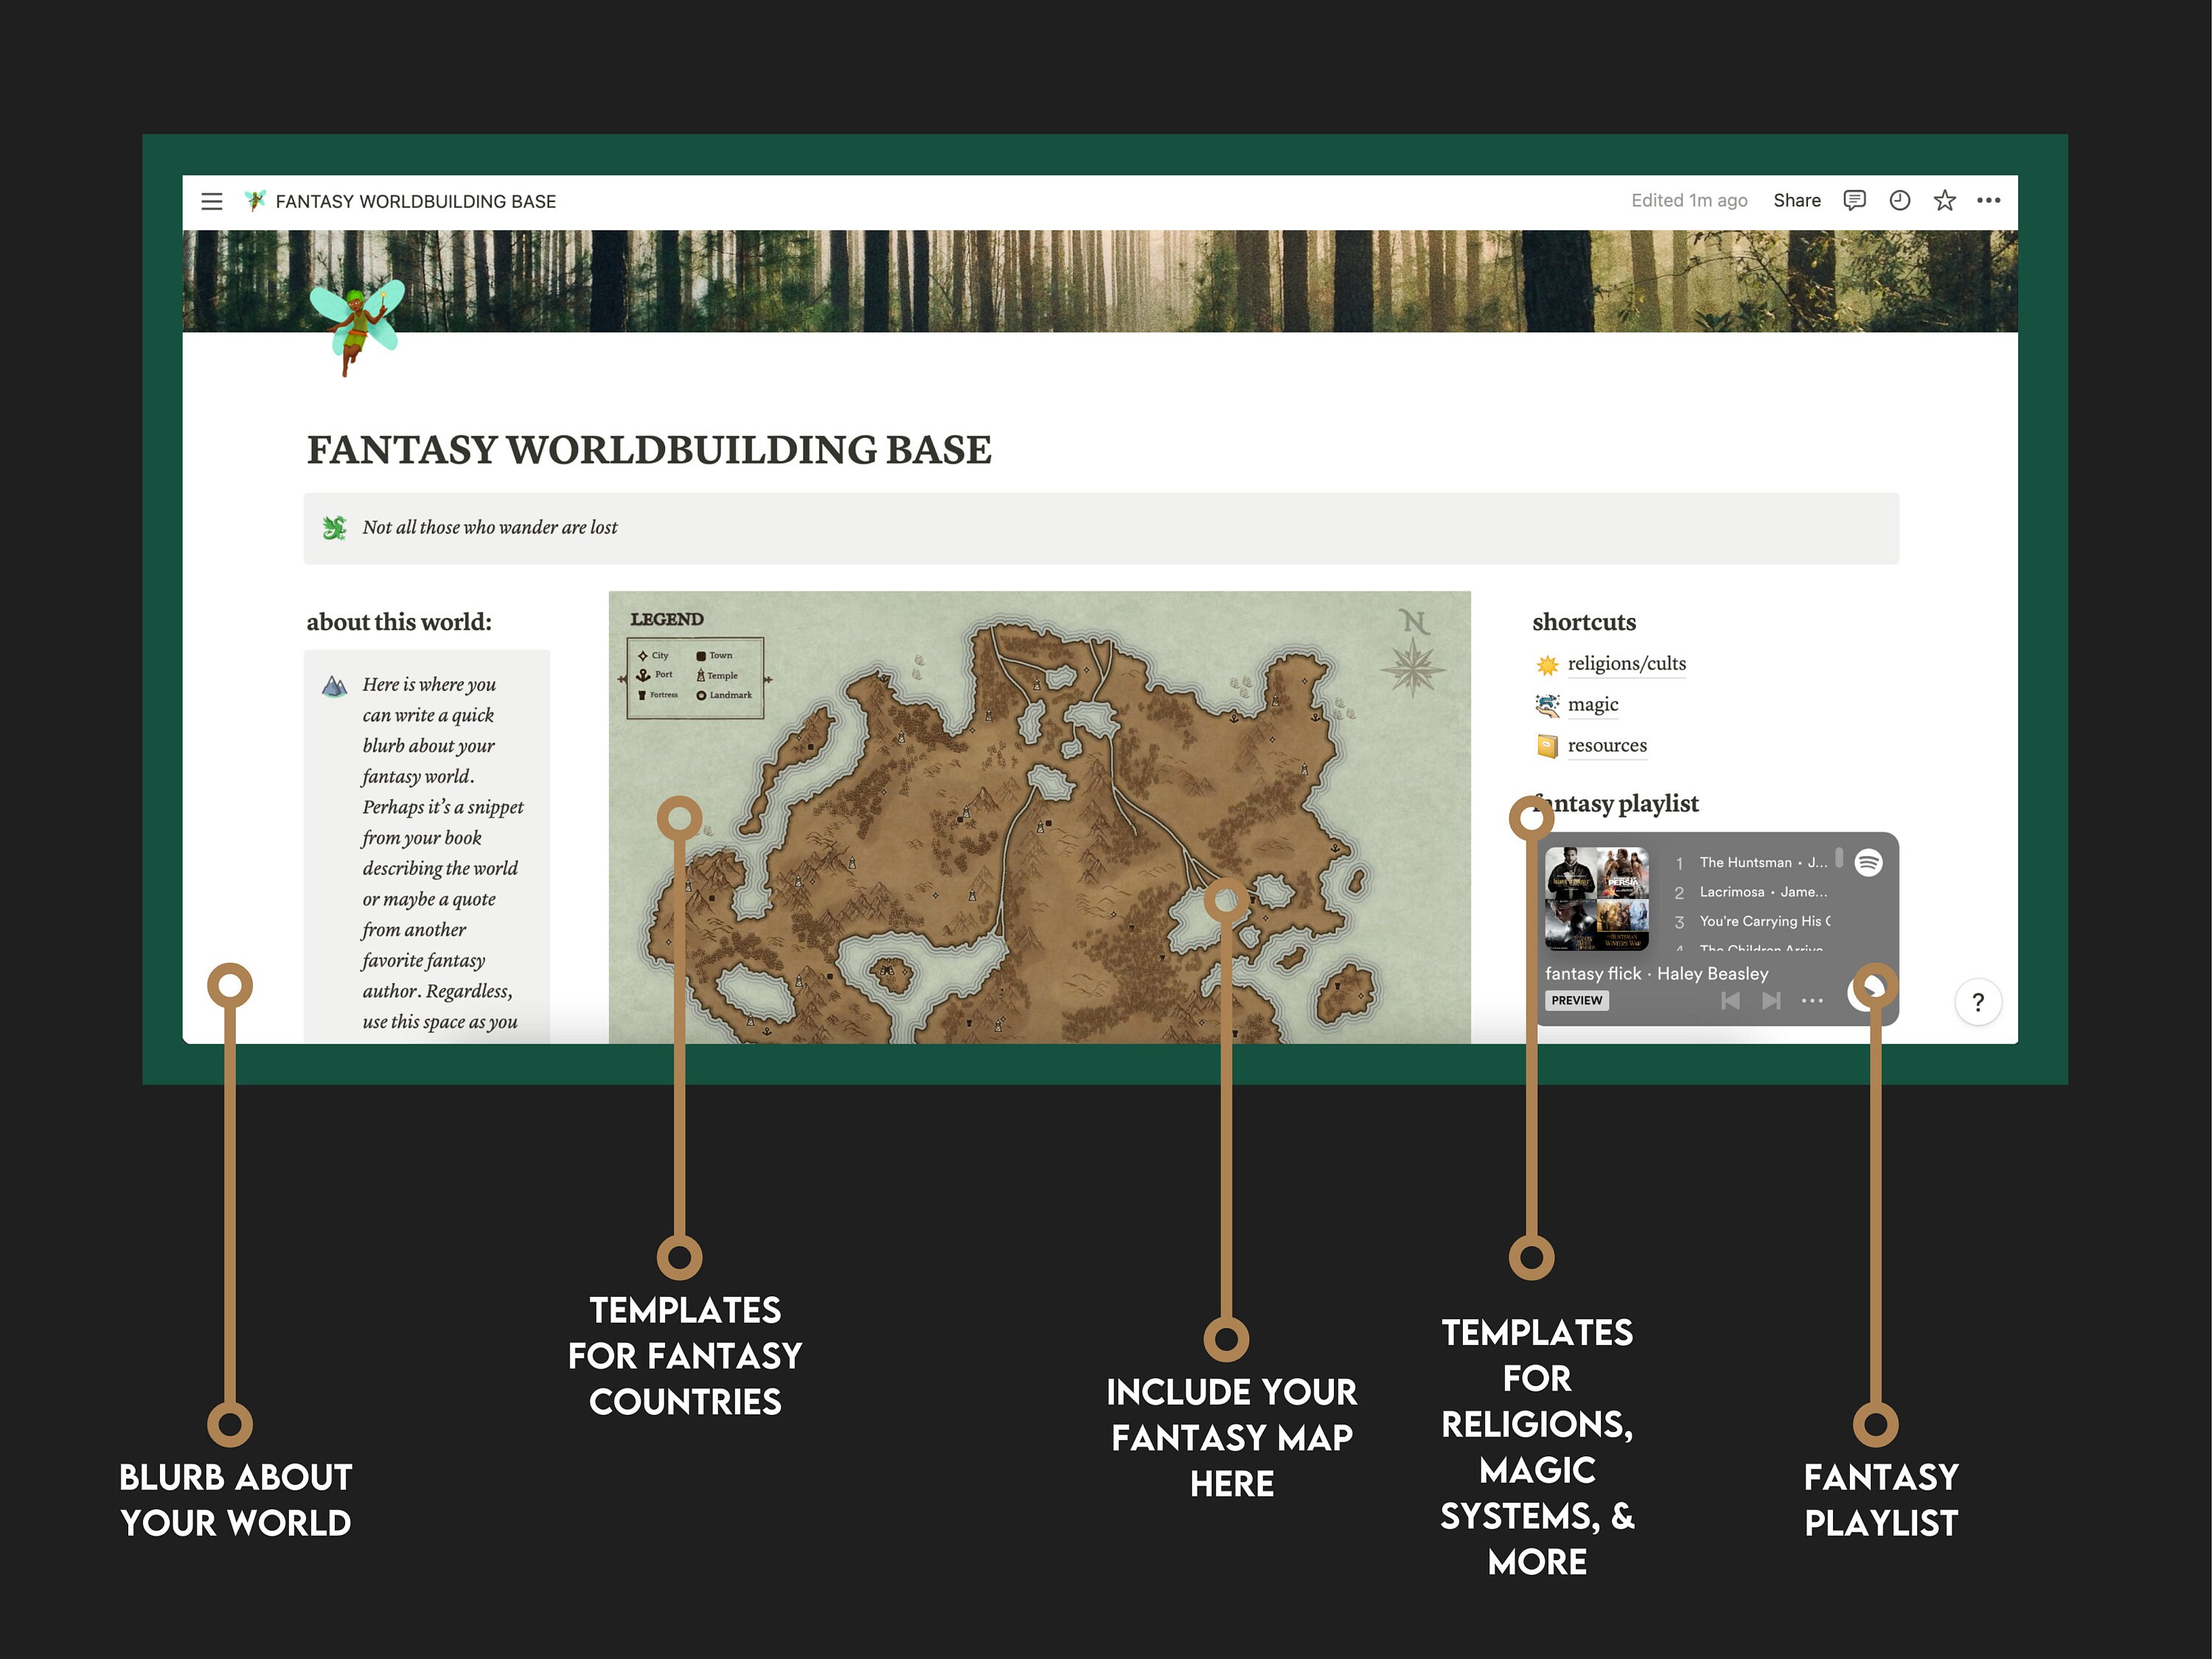
Task: Open Spotify widget three-dot more options
Action: [x=1812, y=1000]
